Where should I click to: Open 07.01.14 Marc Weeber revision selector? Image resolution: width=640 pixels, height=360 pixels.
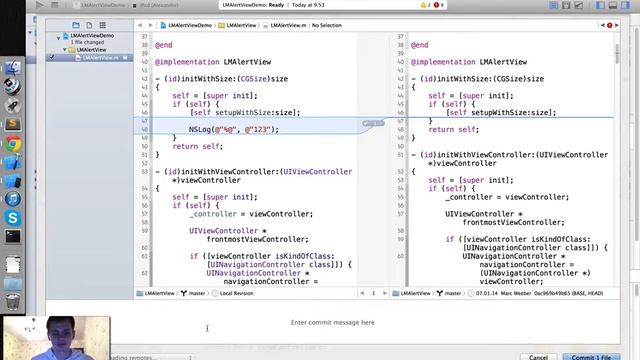pyautogui.click(x=536, y=293)
